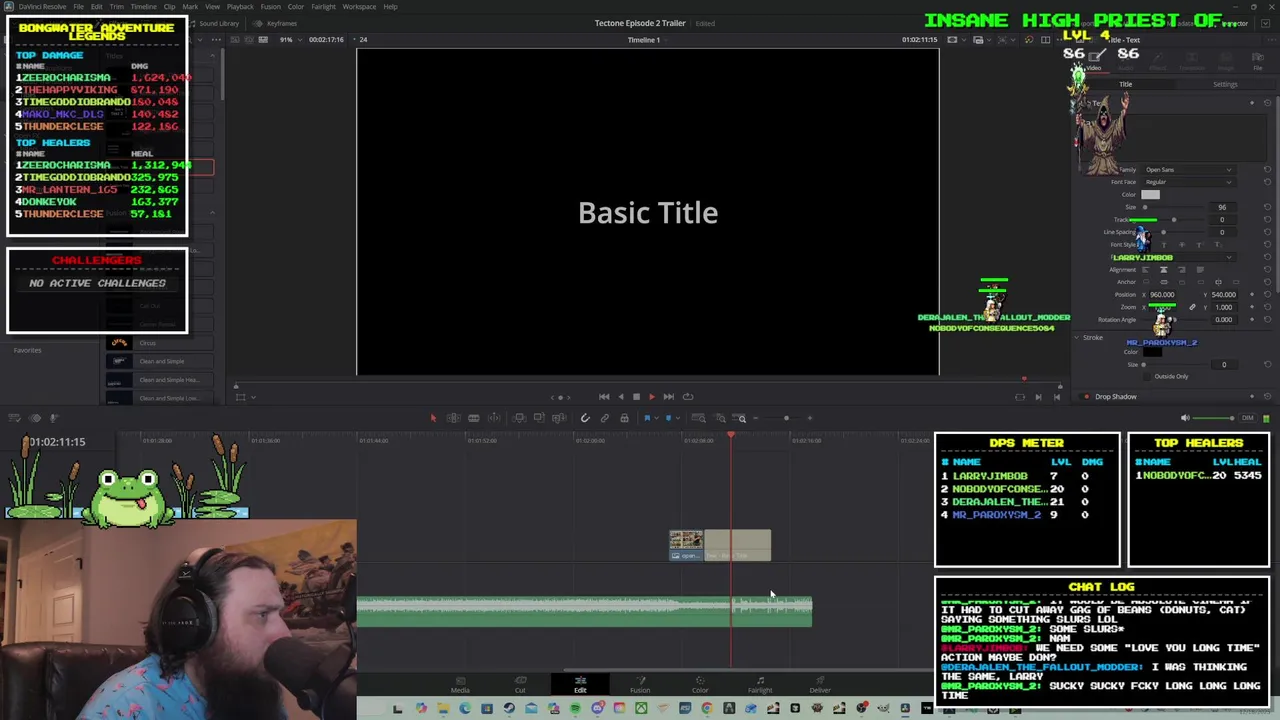The image size is (1280, 720).
Task: Click the viewer timecode 00:02:17:16
Action: coord(326,40)
